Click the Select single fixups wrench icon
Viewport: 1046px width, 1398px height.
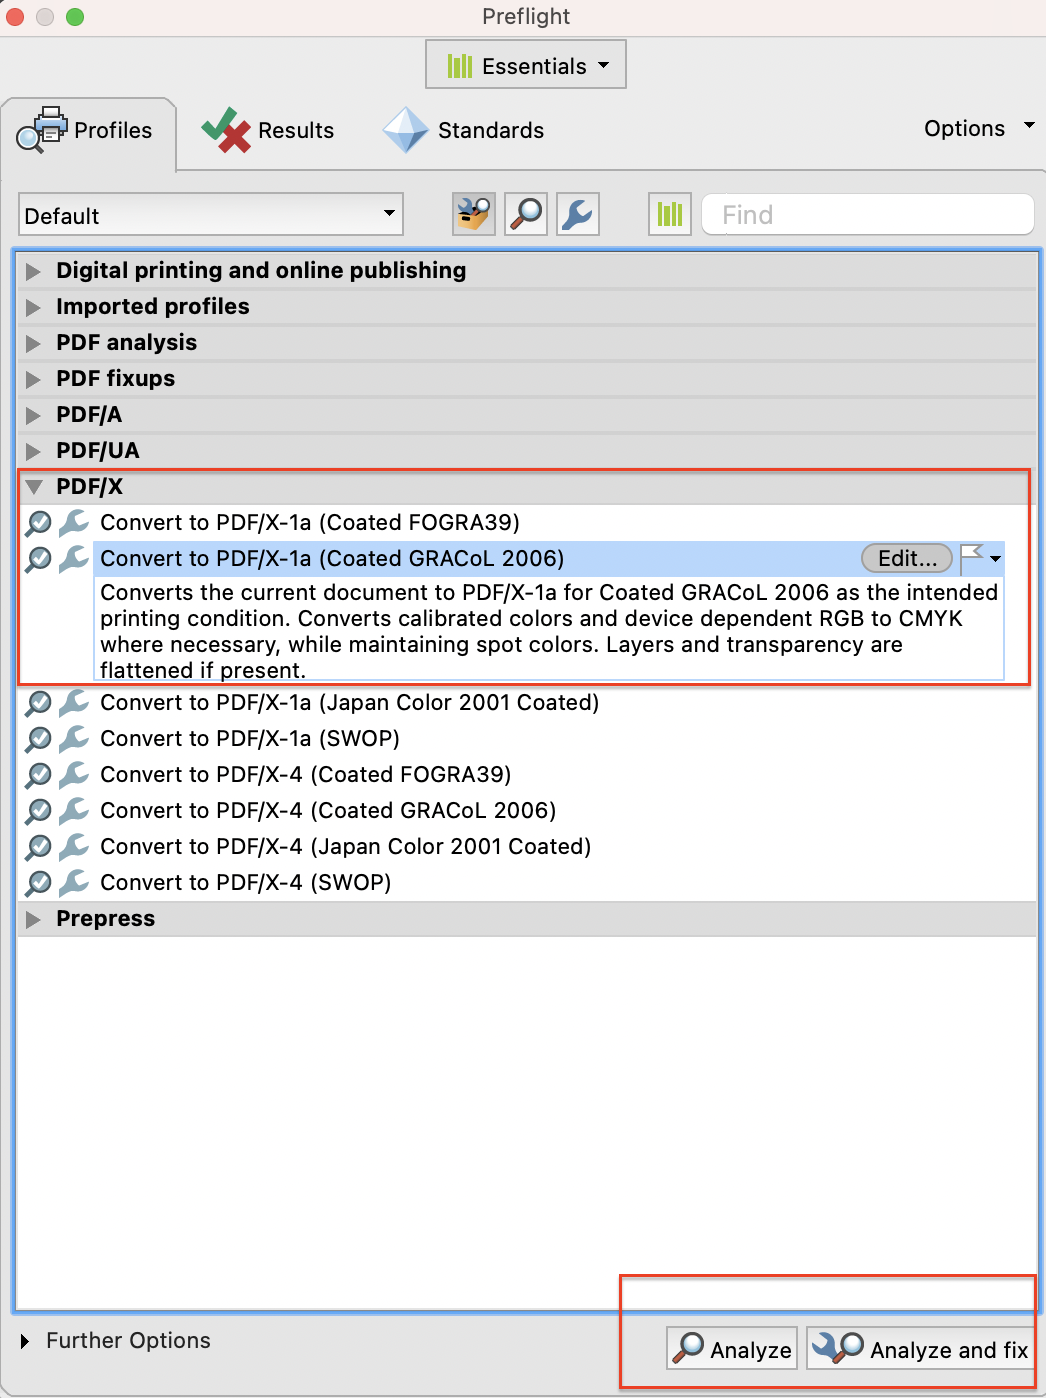click(x=578, y=214)
